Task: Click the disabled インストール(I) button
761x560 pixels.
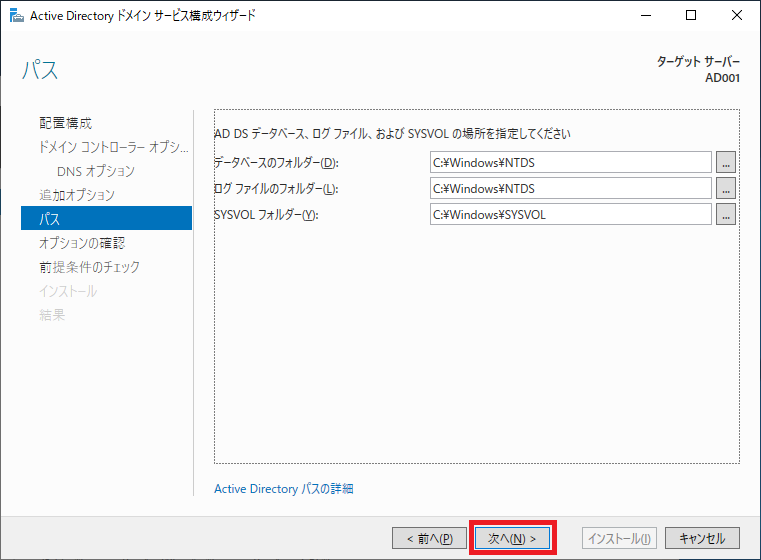Action: pyautogui.click(x=619, y=538)
